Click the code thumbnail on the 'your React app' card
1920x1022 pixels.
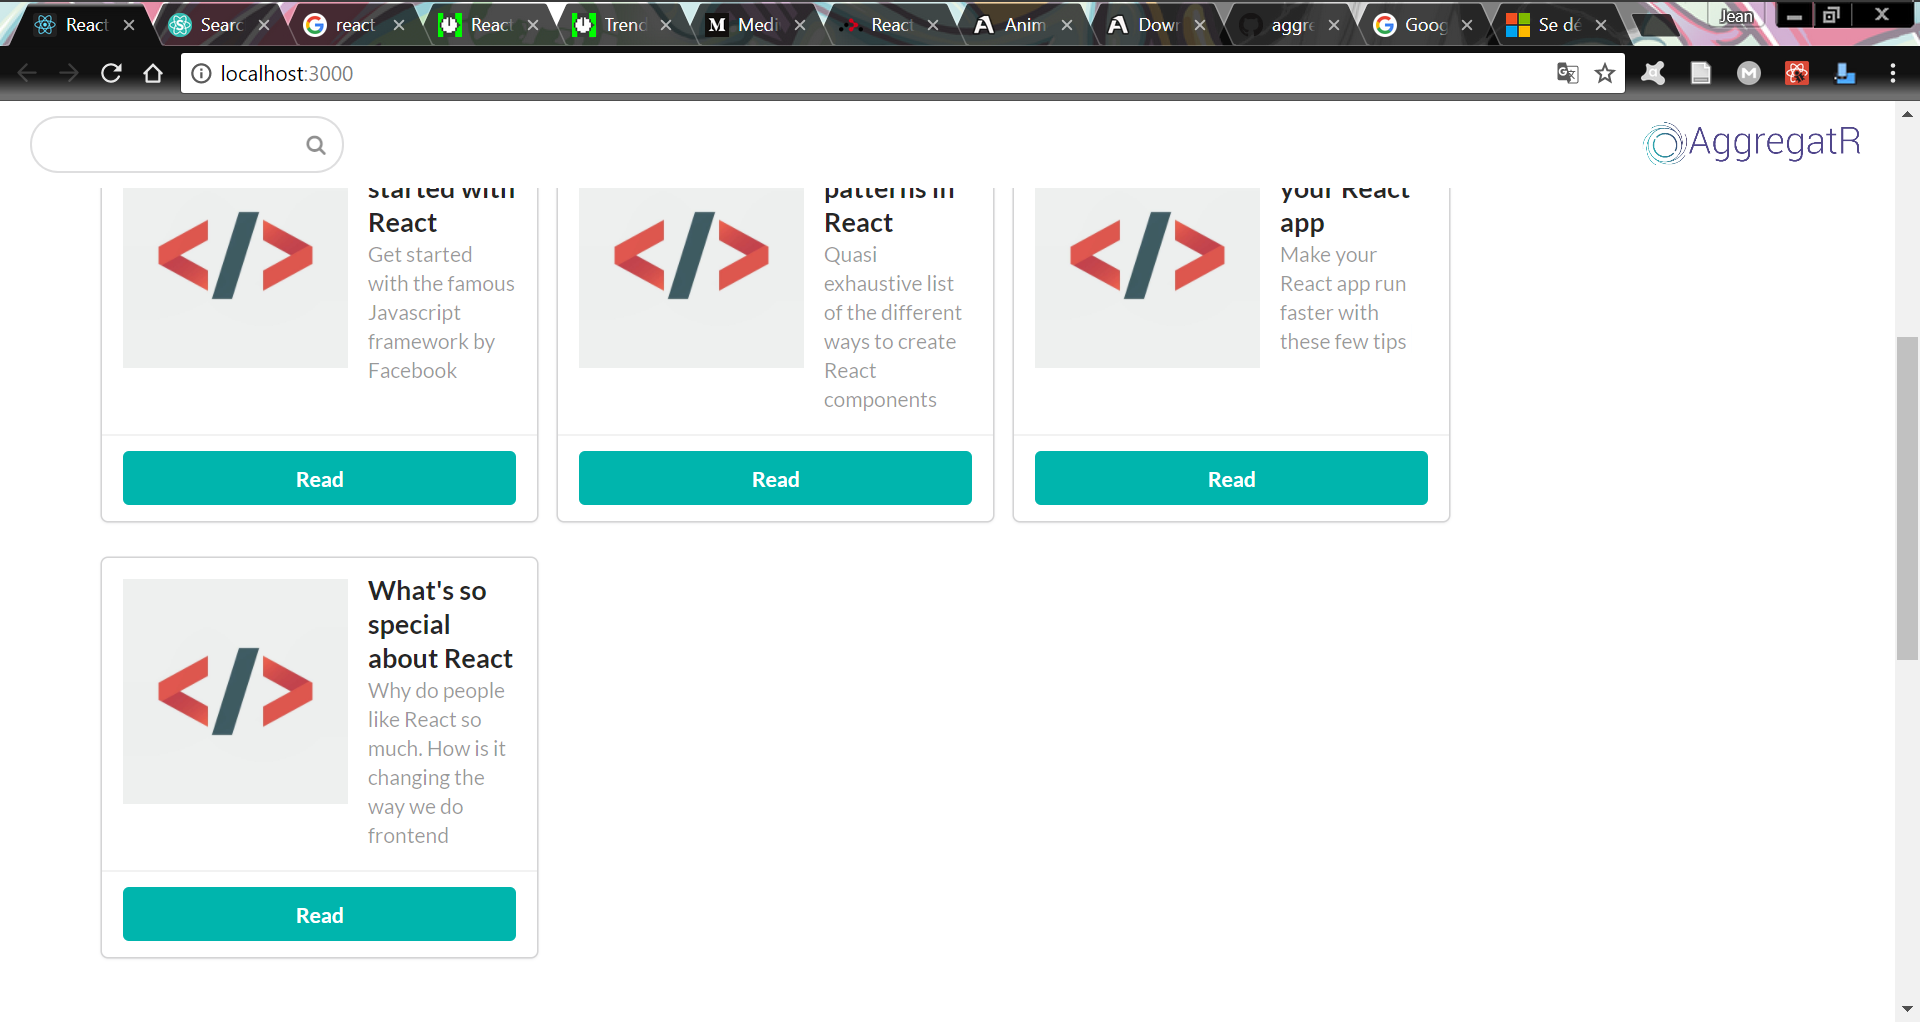[1147, 277]
